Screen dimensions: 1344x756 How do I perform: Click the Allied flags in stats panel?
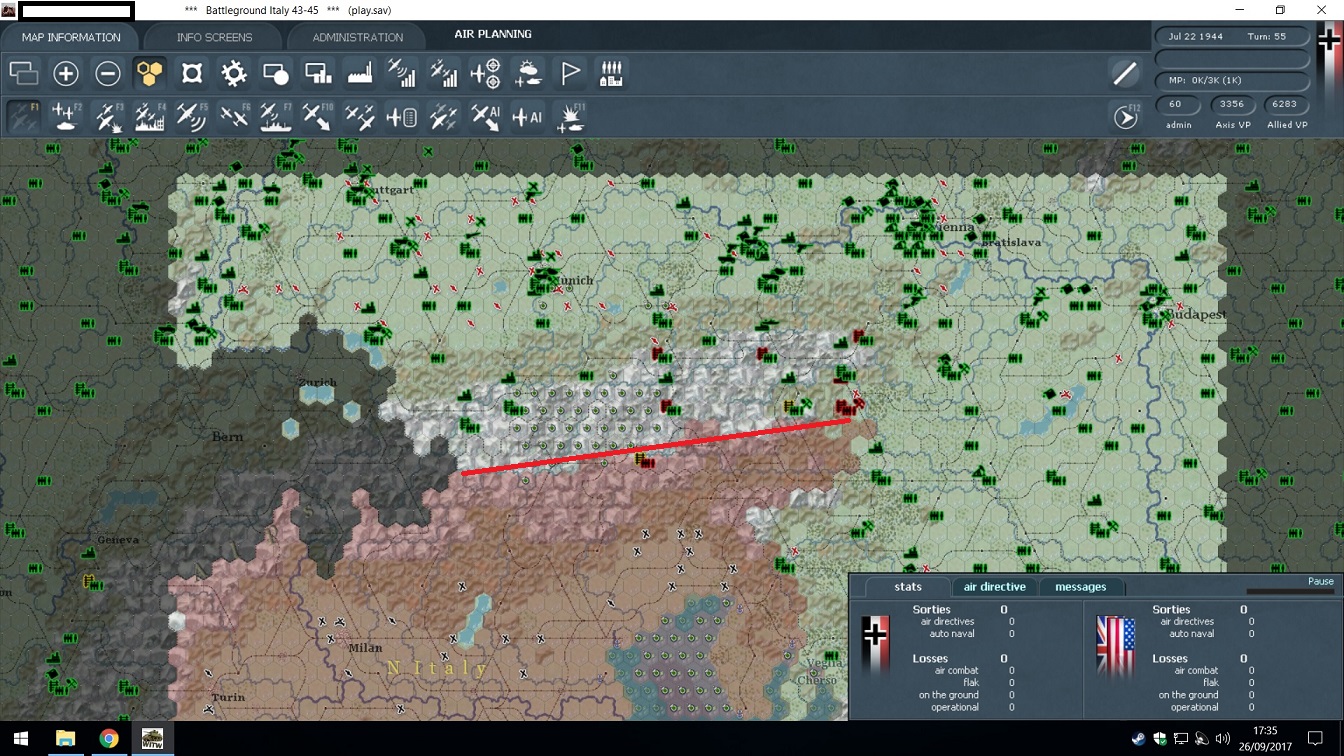(x=1116, y=646)
